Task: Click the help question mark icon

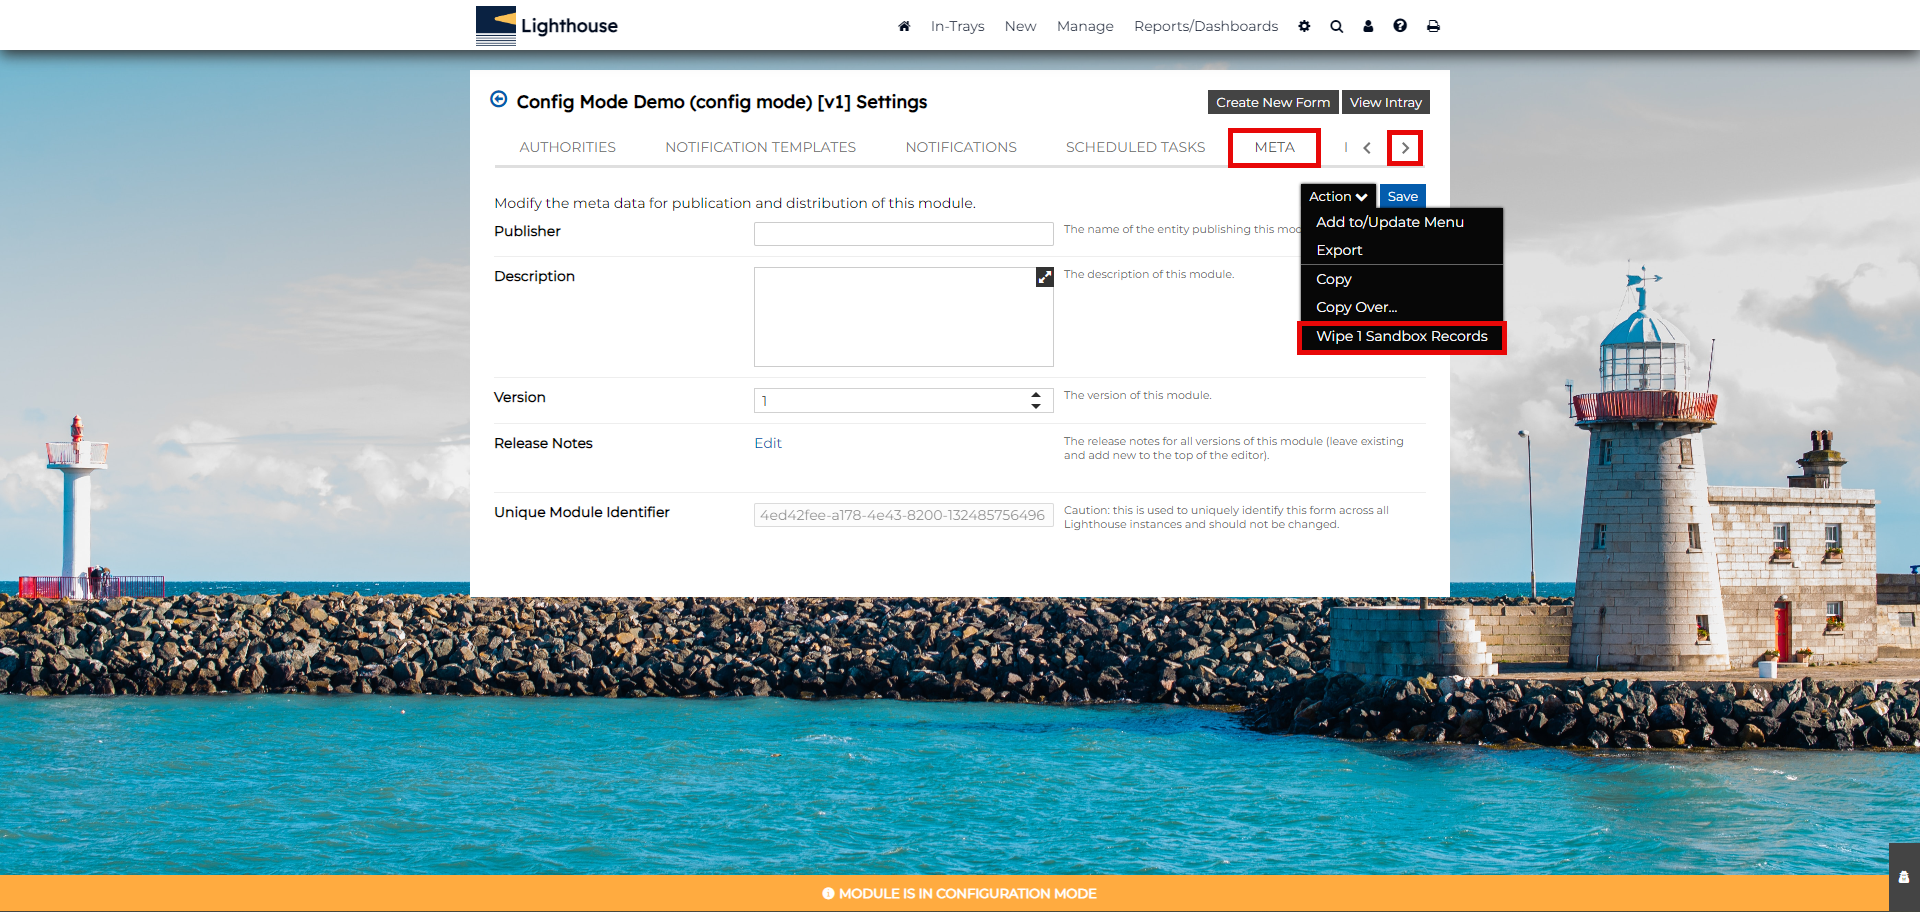Action: point(1400,26)
